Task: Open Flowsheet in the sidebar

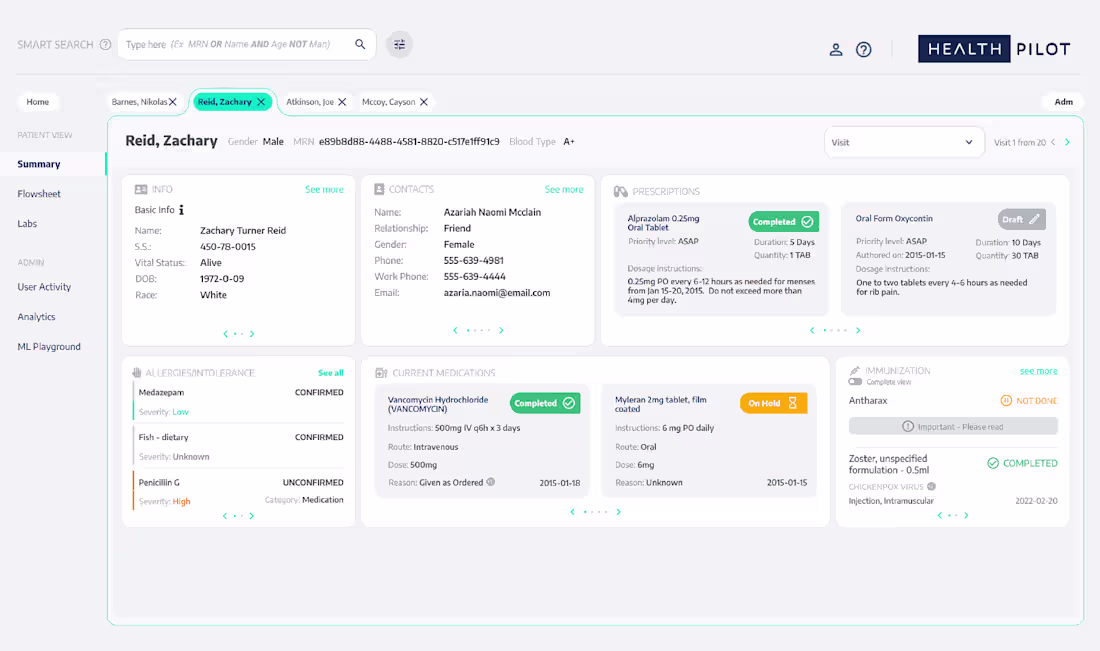Action: (39, 194)
